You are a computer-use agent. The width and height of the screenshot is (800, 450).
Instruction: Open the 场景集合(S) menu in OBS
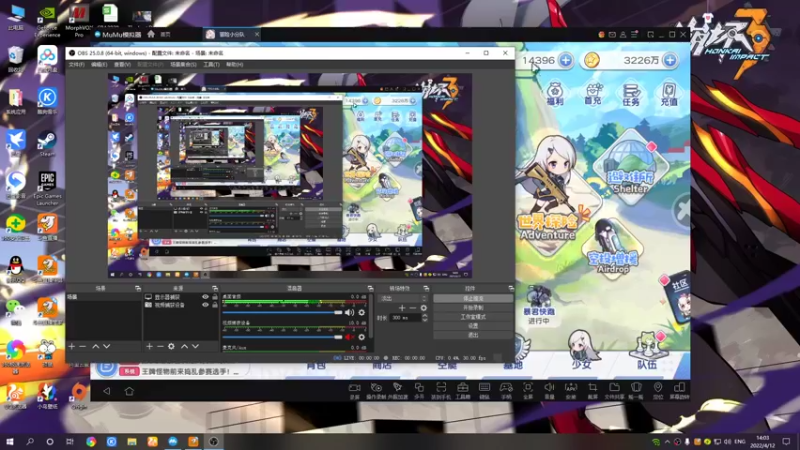pos(183,65)
